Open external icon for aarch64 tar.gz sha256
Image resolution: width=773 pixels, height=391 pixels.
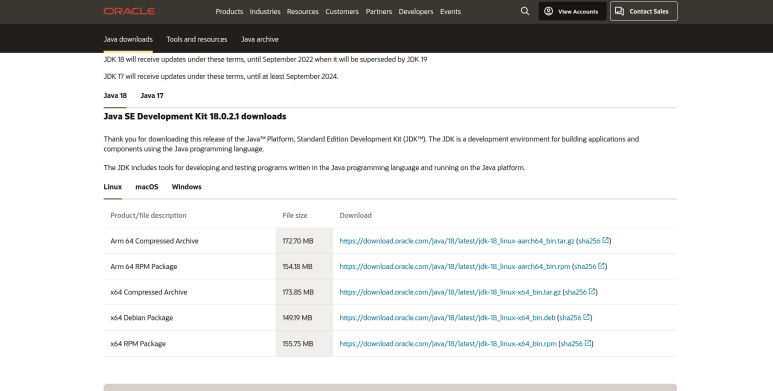pyautogui.click(x=606, y=240)
